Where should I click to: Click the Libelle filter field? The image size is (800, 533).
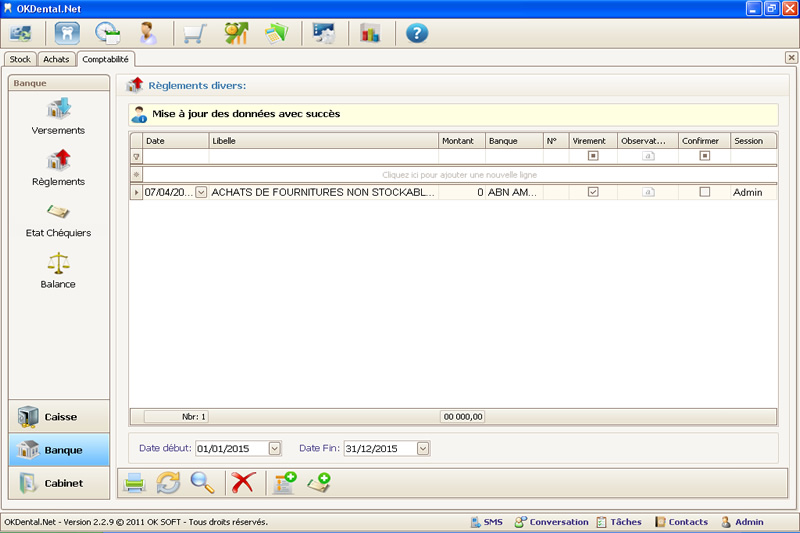(323, 156)
